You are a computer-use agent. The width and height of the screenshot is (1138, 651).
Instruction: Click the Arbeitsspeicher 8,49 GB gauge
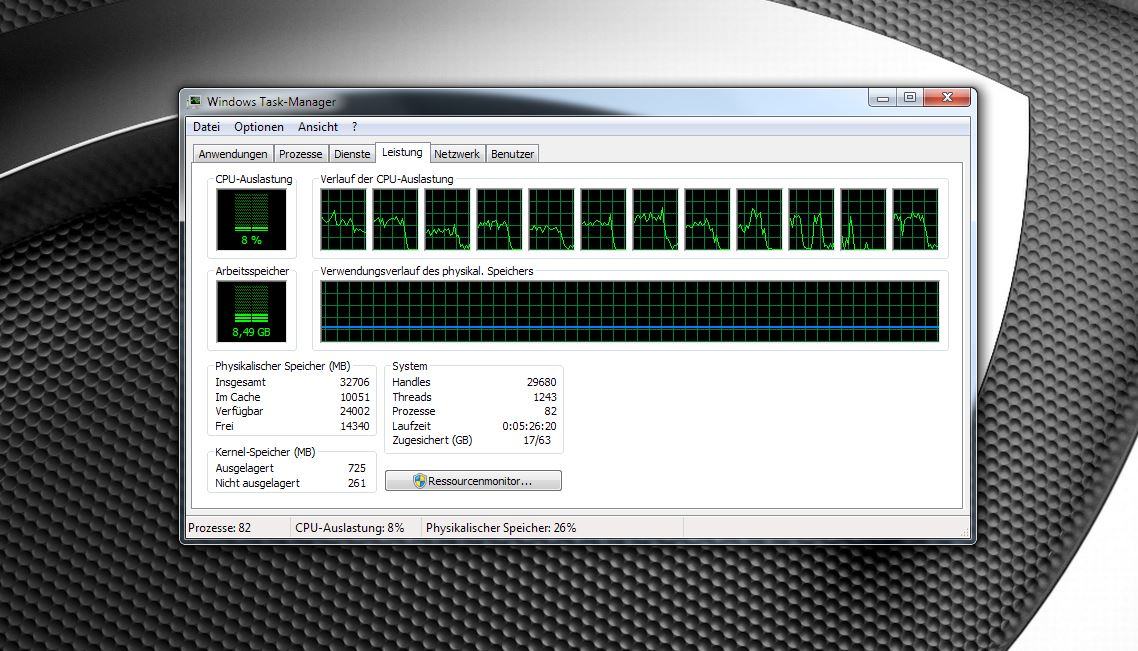pyautogui.click(x=251, y=312)
